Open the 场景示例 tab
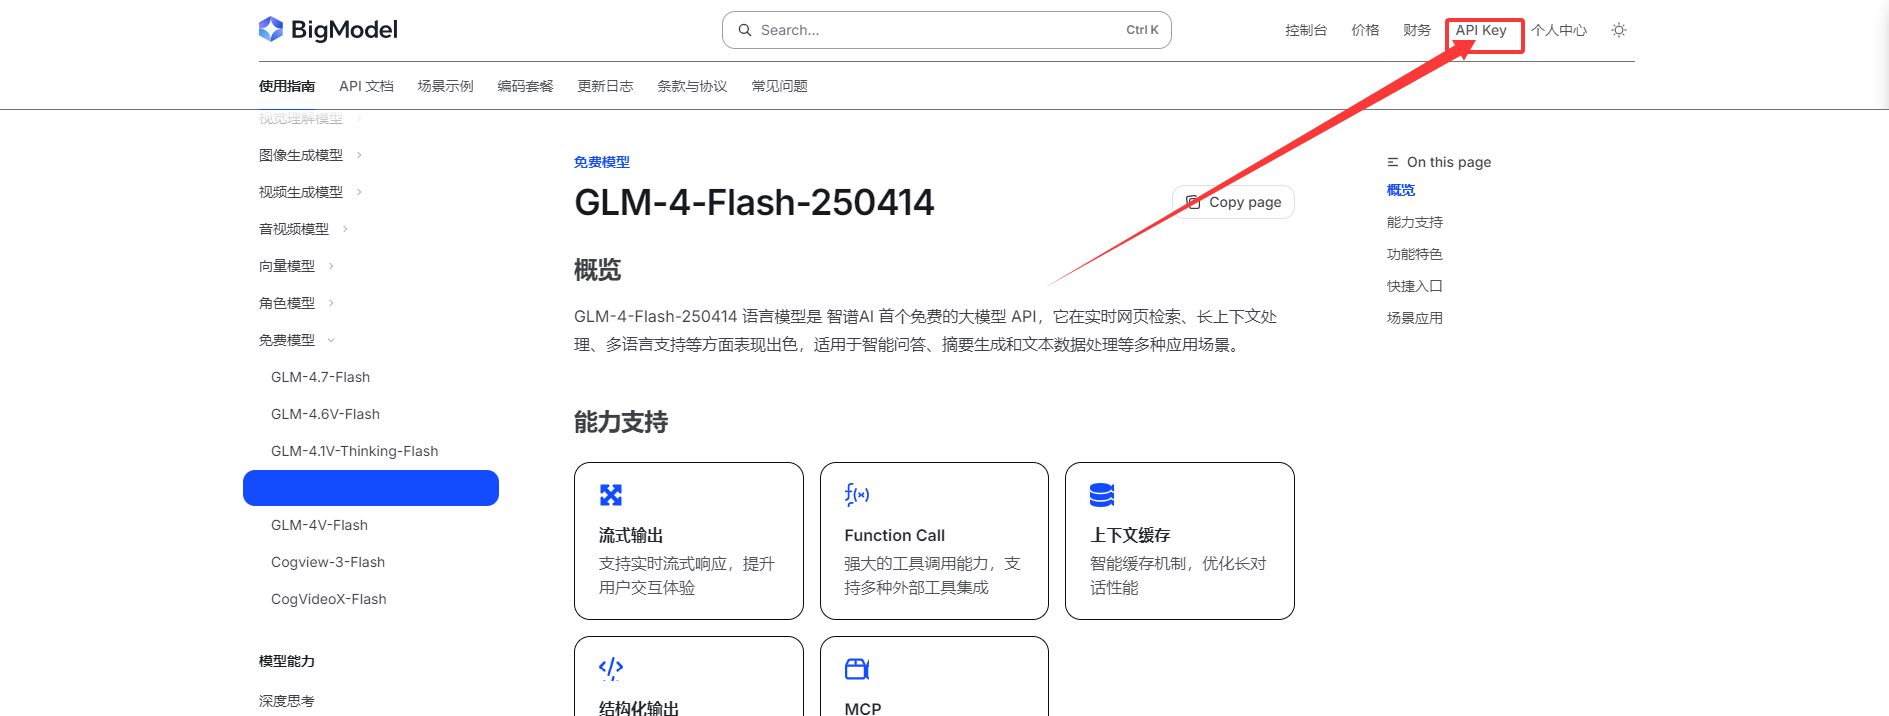Image resolution: width=1889 pixels, height=716 pixels. click(x=445, y=86)
